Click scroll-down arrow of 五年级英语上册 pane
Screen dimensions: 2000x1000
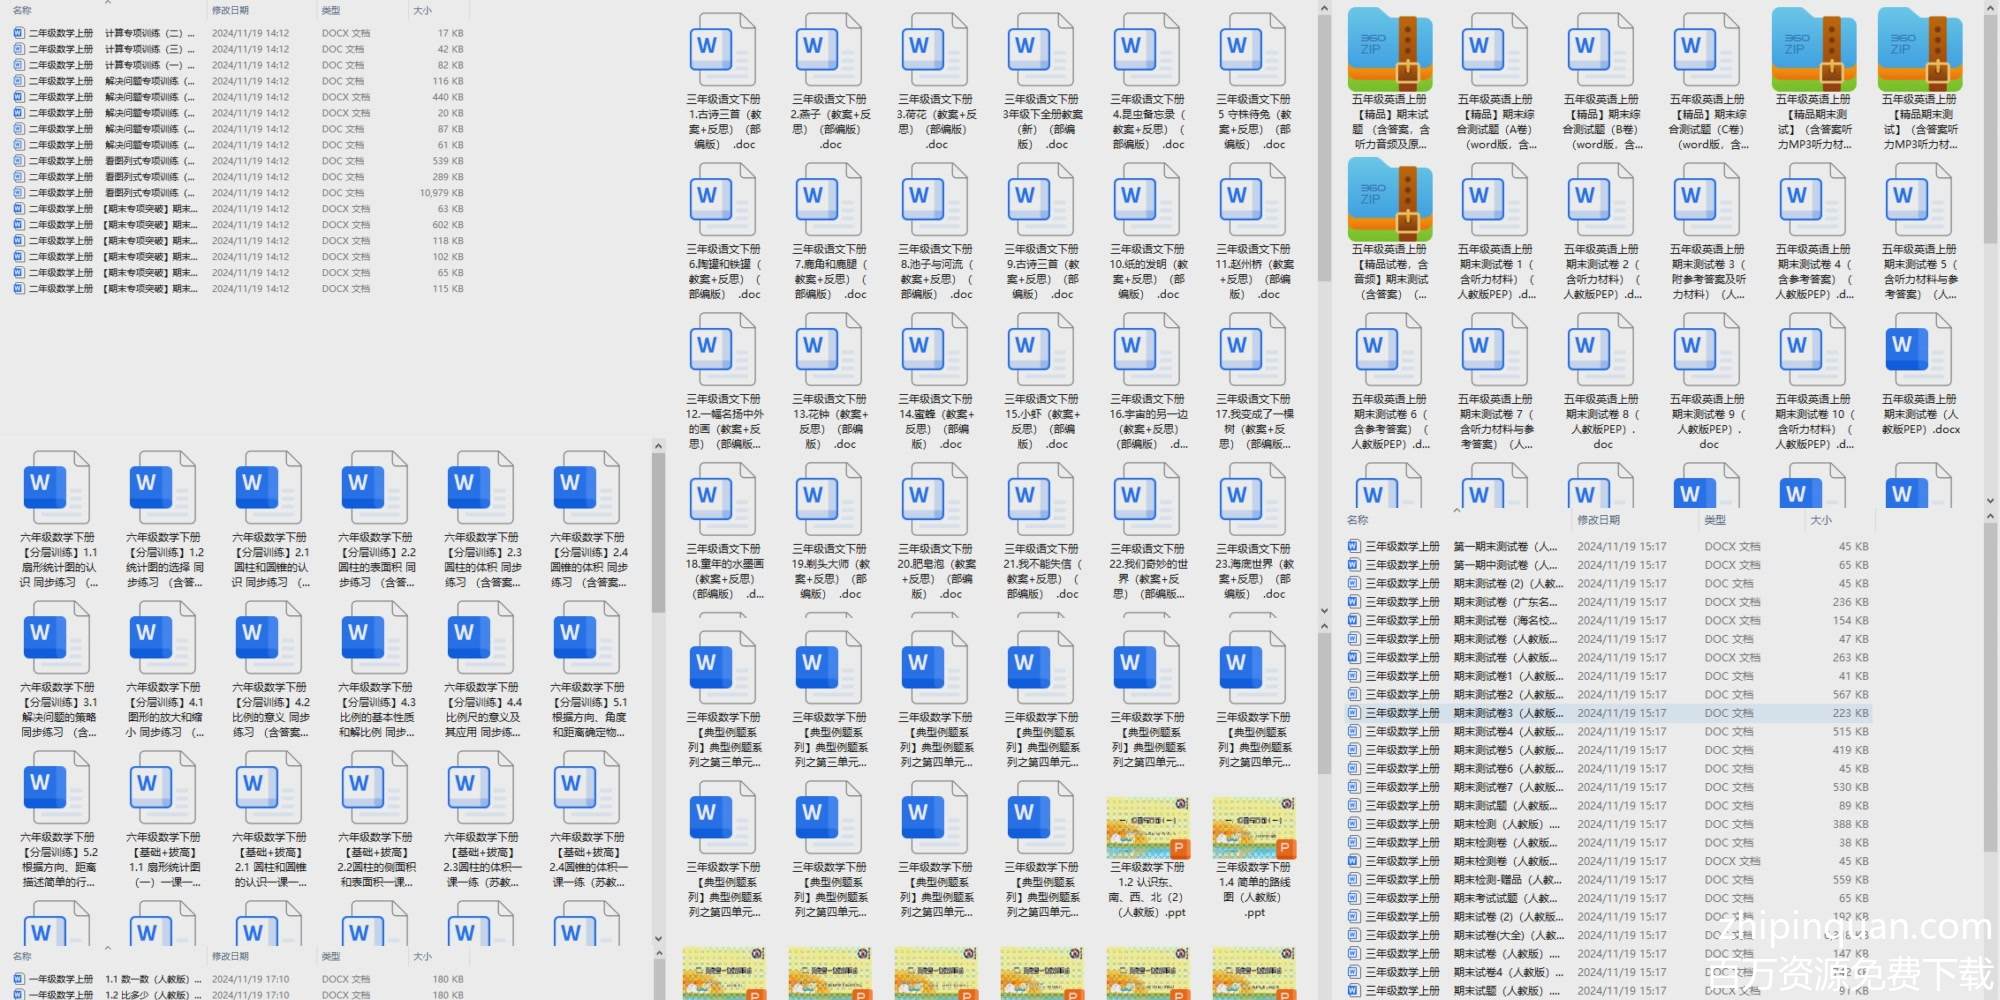[x=1990, y=501]
